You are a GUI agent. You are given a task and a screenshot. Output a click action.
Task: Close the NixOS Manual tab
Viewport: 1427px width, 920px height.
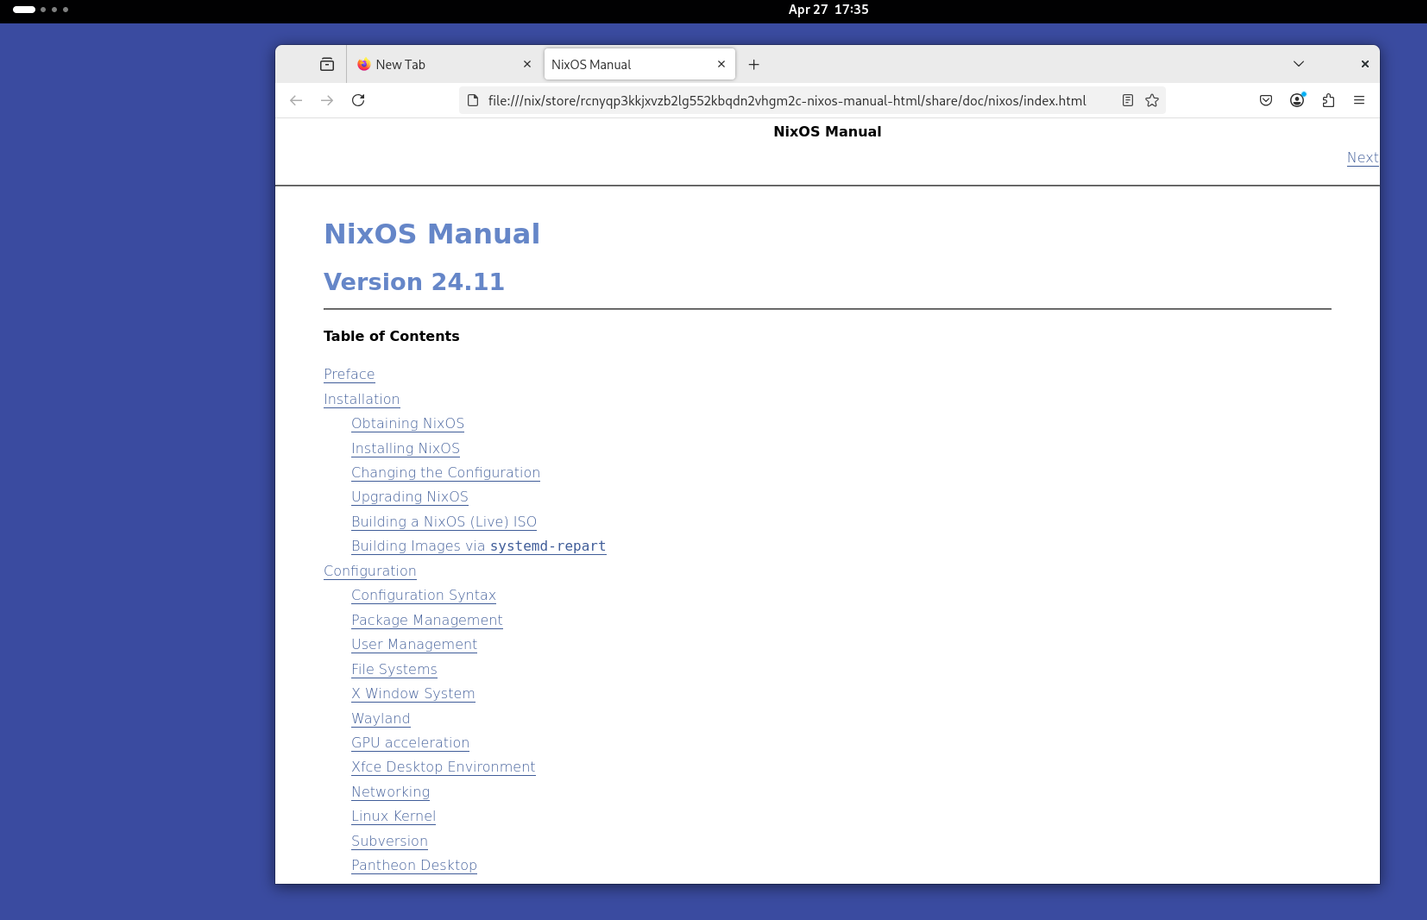coord(721,64)
